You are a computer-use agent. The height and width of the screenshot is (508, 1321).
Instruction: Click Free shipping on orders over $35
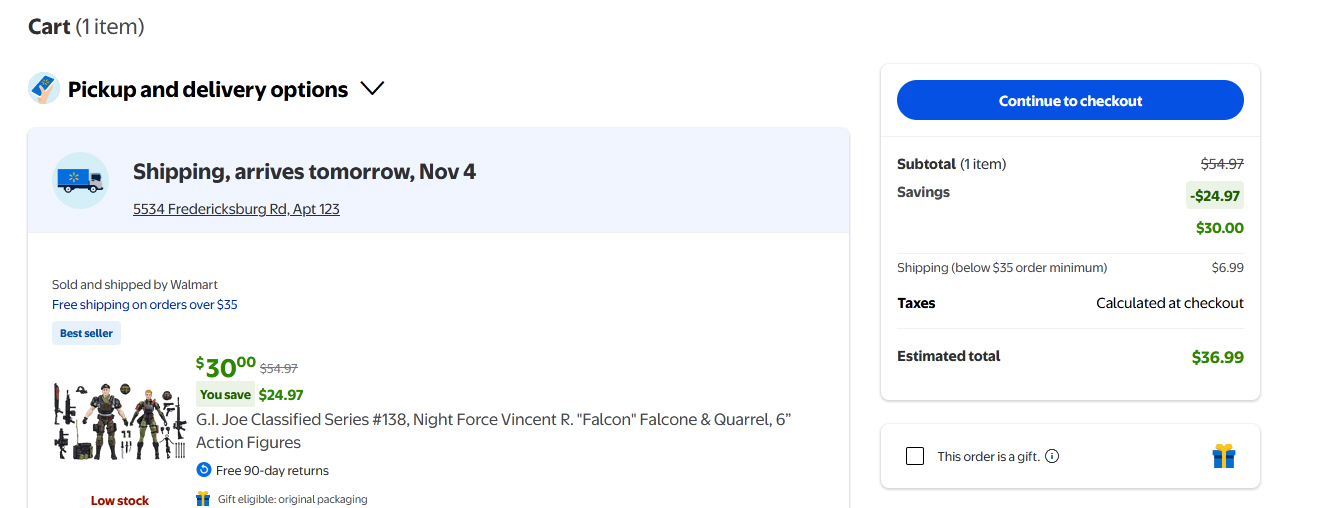coord(145,304)
